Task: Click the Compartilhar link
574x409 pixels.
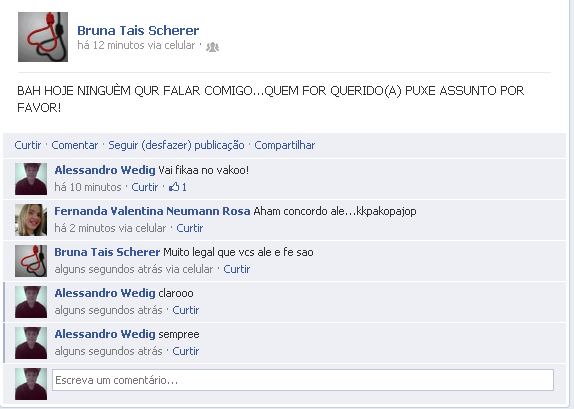Action: tap(284, 145)
